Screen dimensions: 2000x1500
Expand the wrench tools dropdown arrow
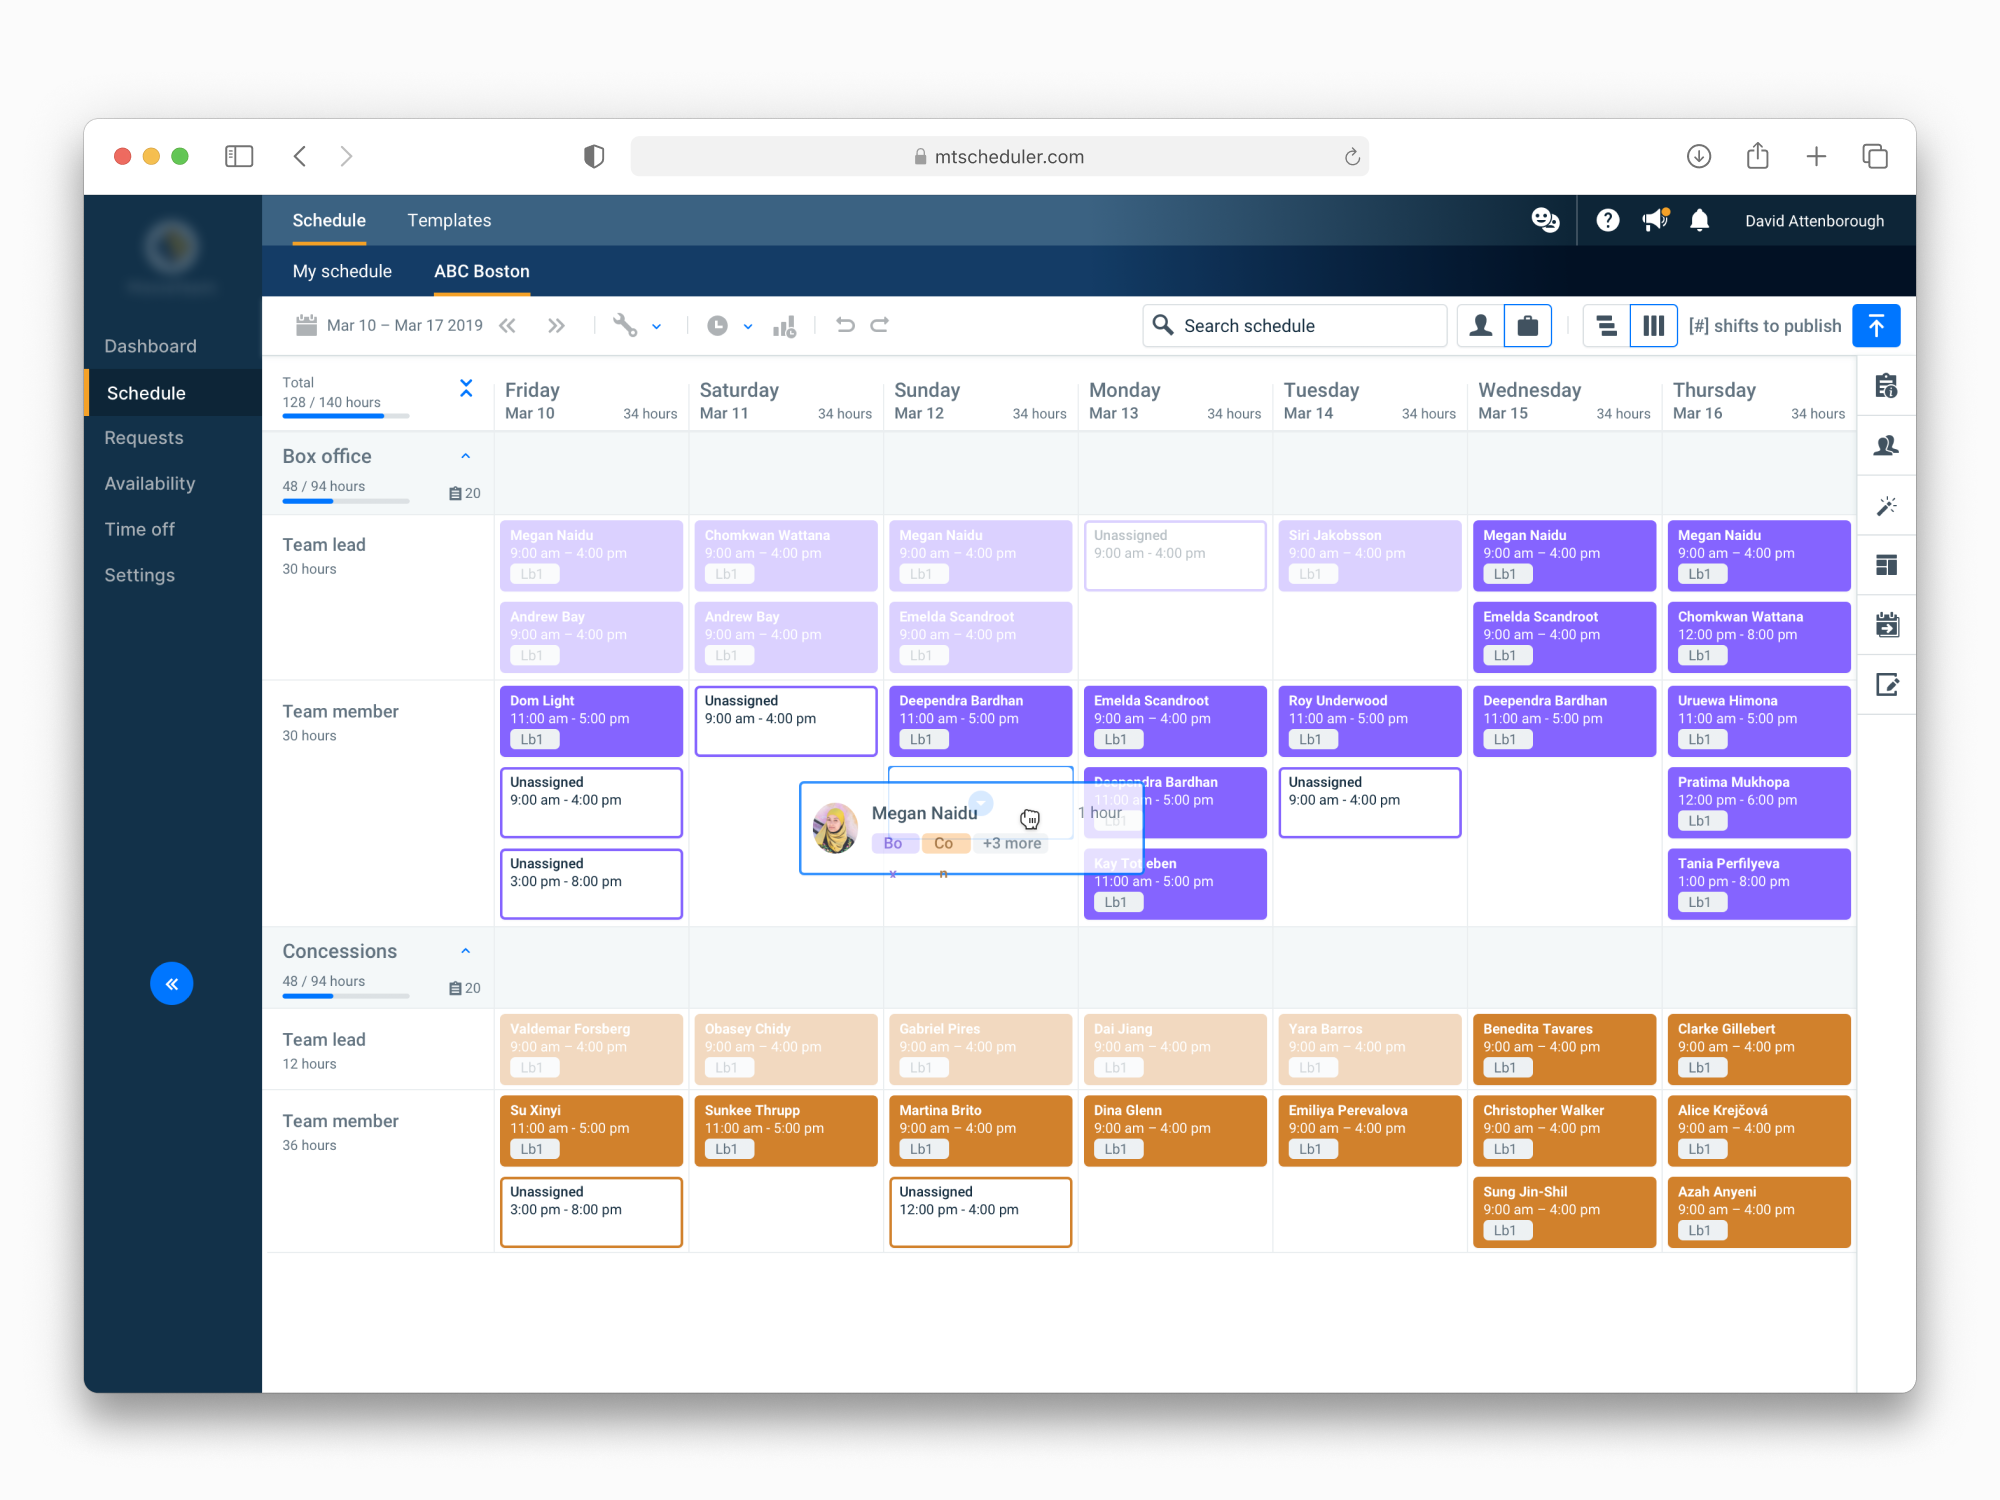click(x=657, y=327)
